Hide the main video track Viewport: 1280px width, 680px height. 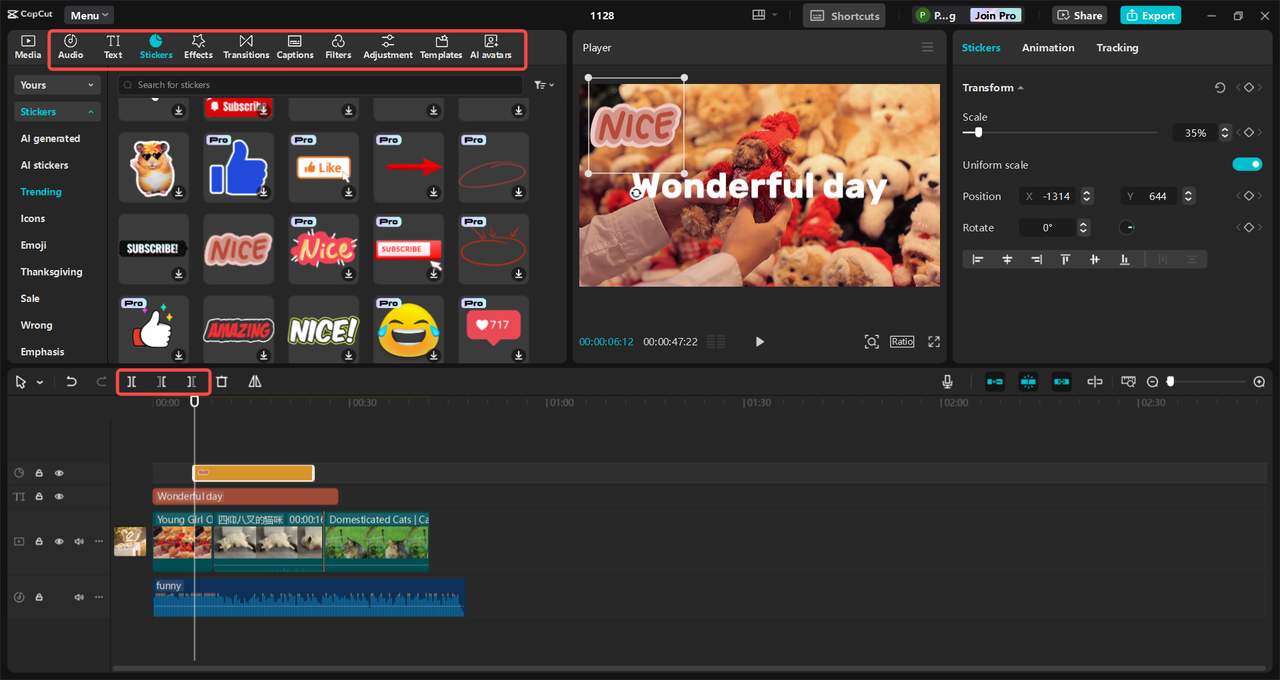coord(59,542)
